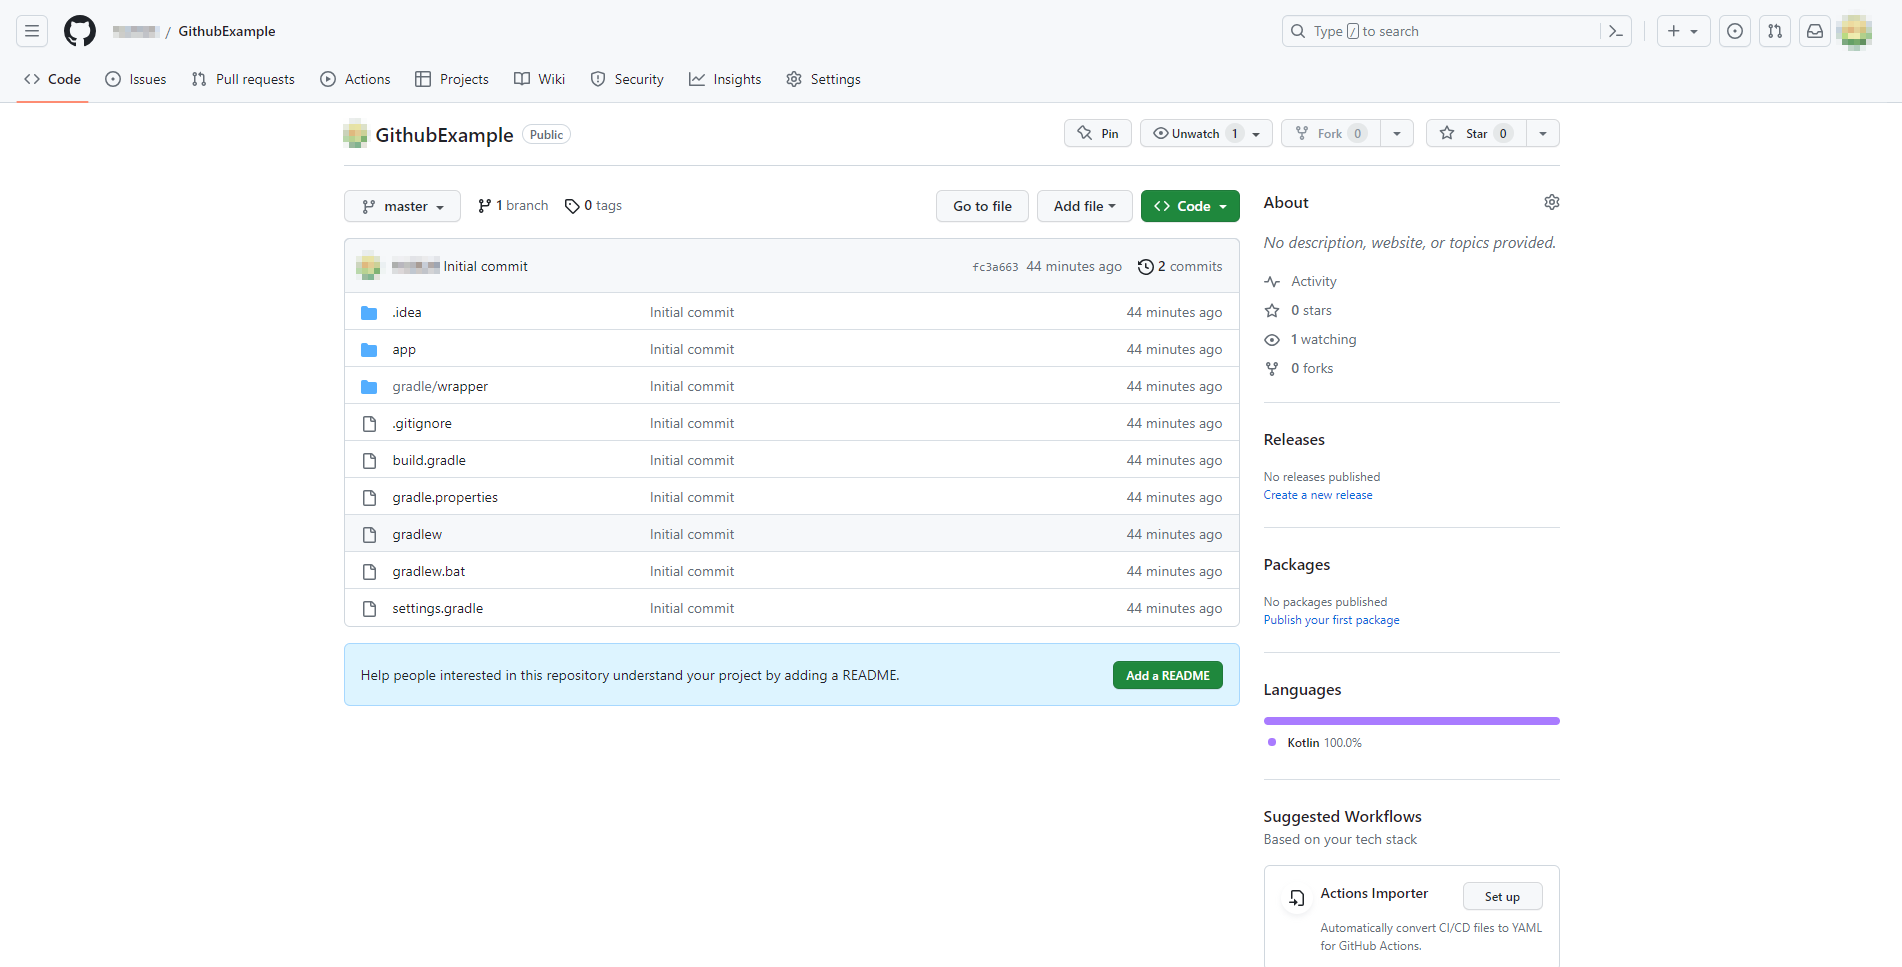This screenshot has height=967, width=1902.
Task: Open the GithubExample breadcrumb in header
Action: click(x=227, y=31)
